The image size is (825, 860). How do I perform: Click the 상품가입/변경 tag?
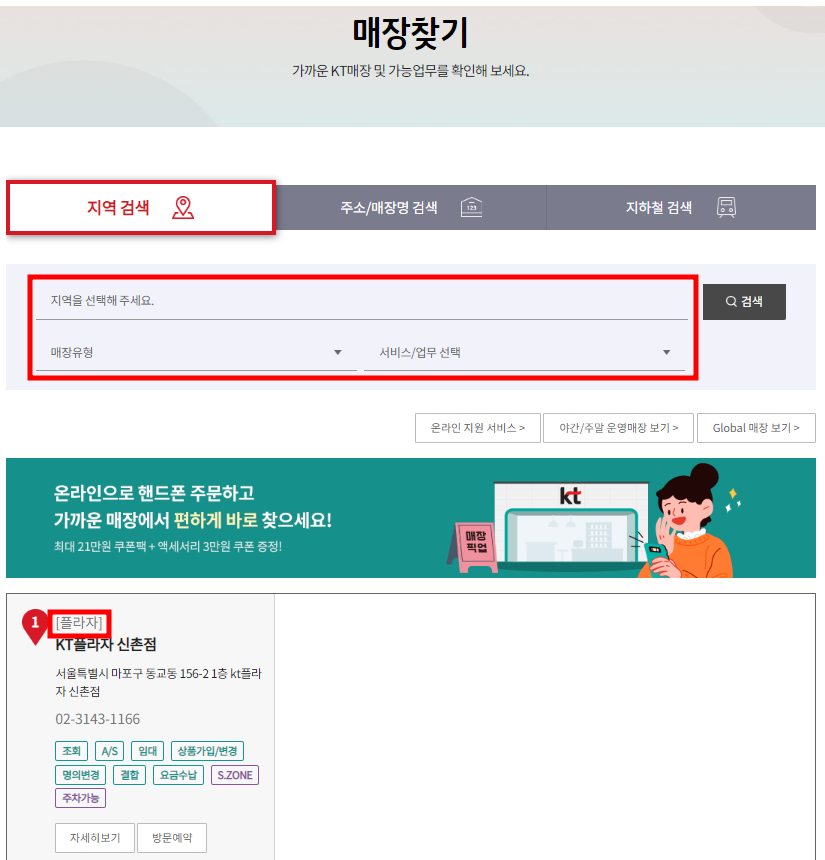point(207,751)
